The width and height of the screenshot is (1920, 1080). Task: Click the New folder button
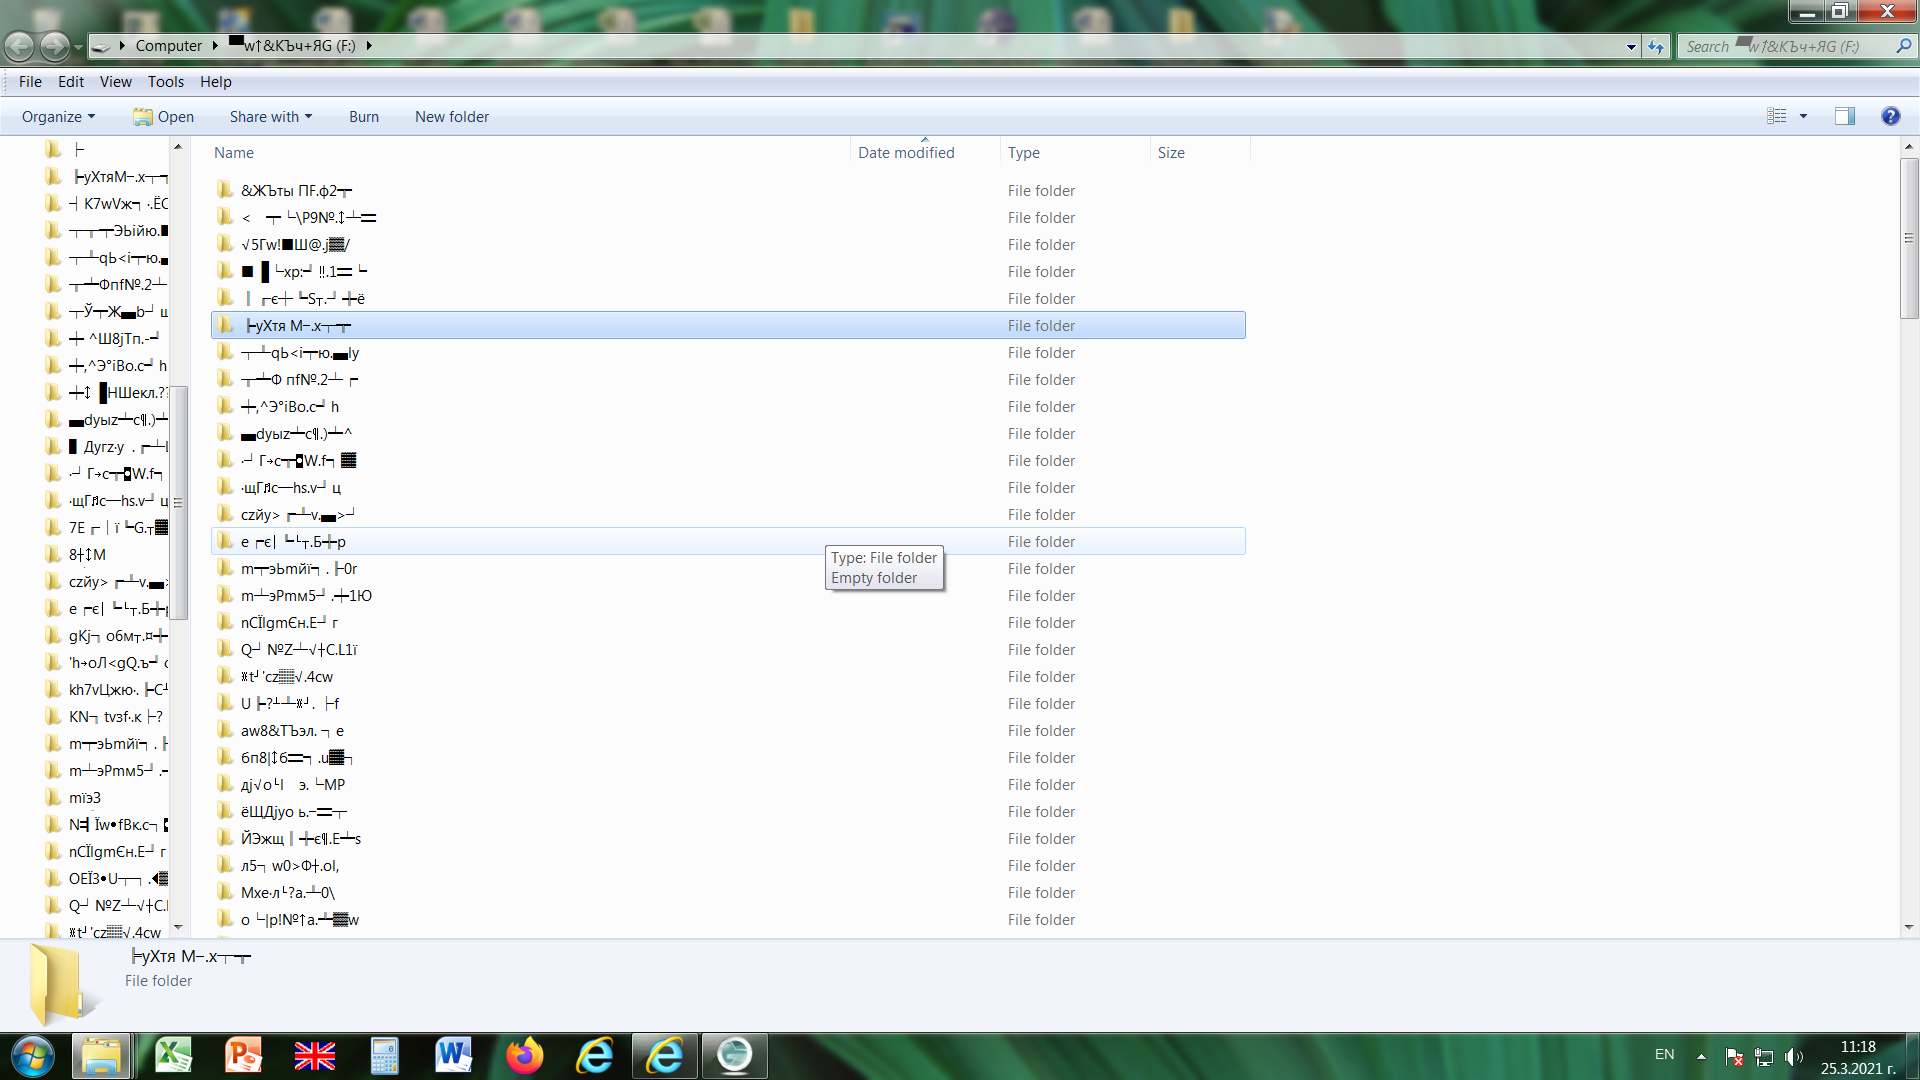451,116
